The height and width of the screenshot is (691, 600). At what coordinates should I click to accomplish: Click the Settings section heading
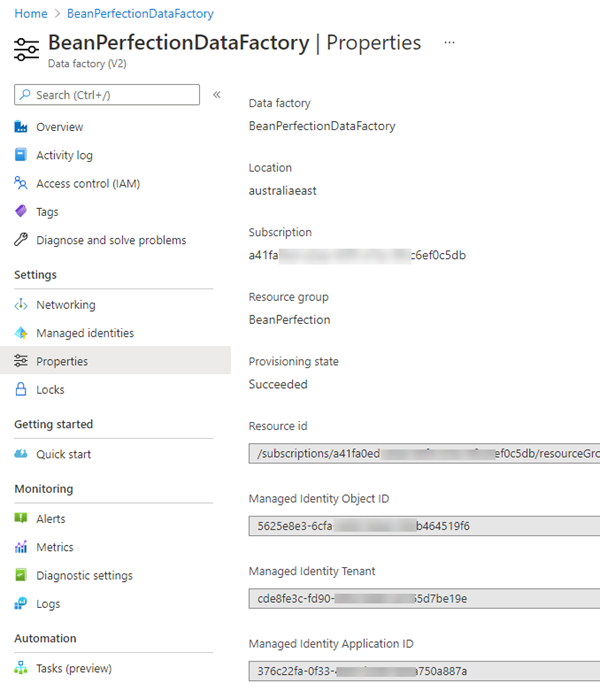tap(35, 275)
